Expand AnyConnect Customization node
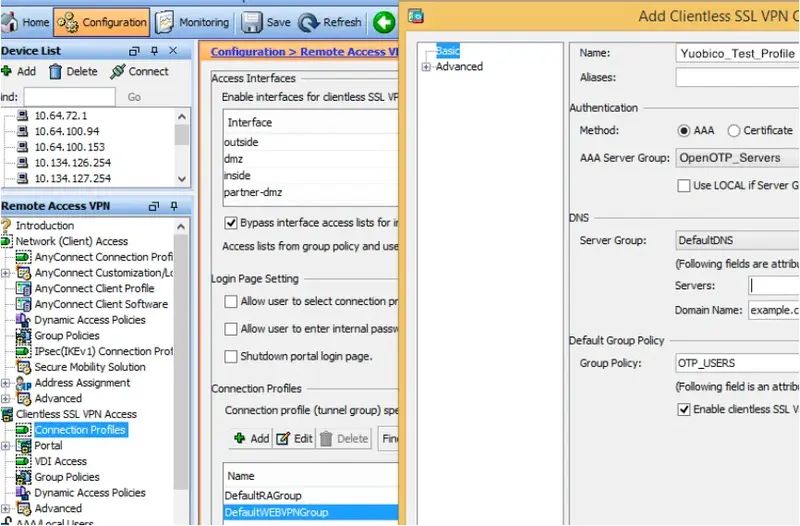 pos(6,273)
